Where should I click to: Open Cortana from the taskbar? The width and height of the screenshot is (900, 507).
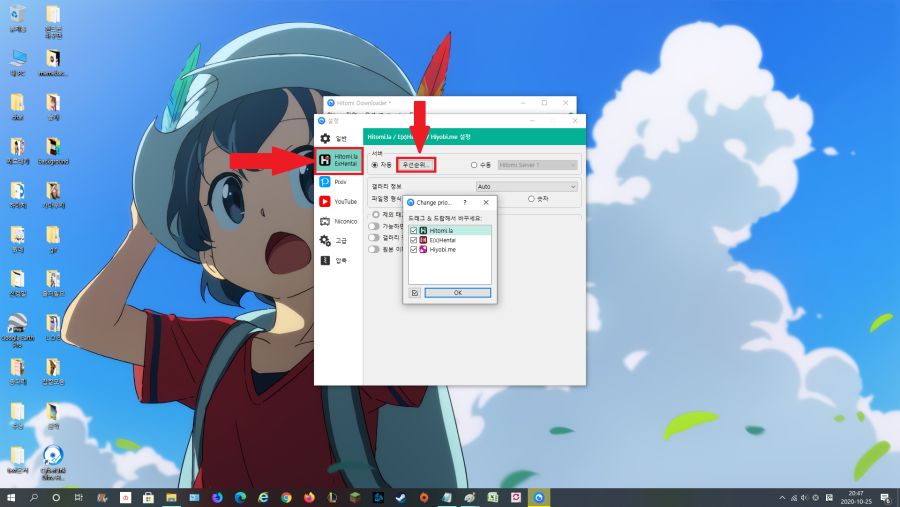point(56,498)
